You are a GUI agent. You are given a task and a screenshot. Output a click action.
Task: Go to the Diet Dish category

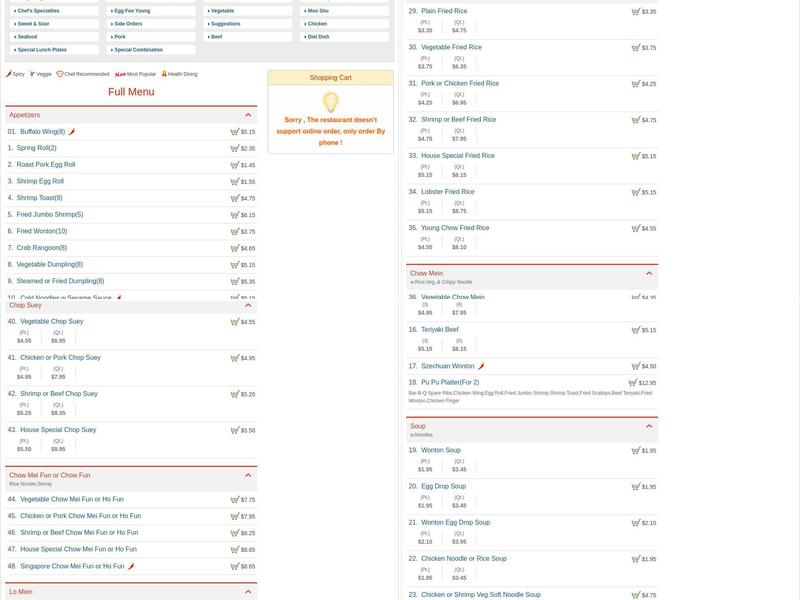point(318,37)
